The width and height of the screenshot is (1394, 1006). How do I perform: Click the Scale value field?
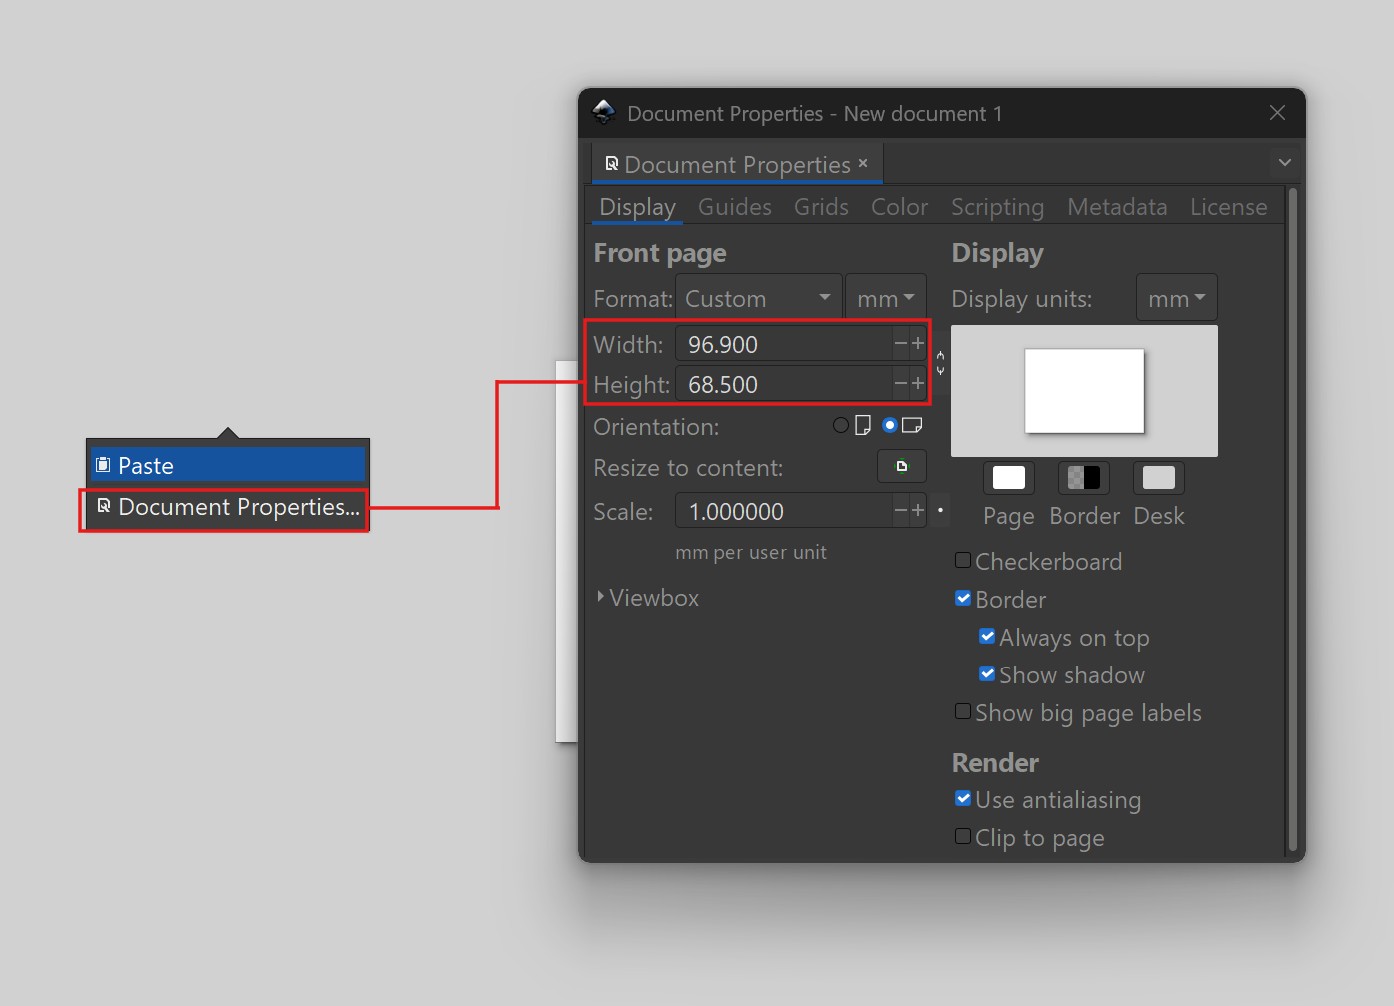[x=785, y=511]
